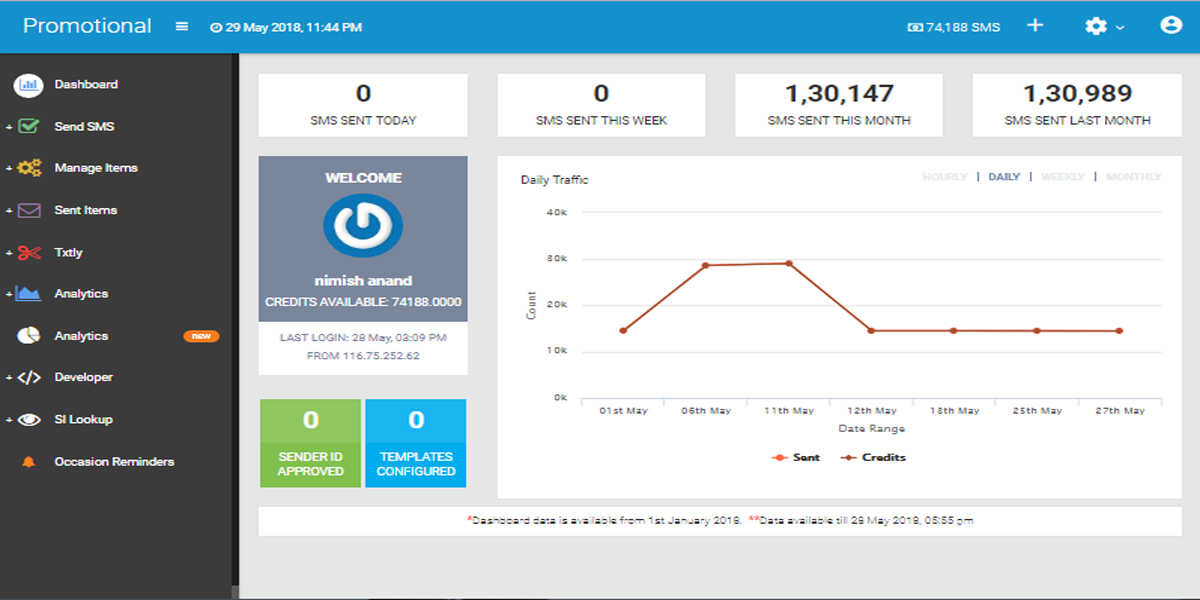This screenshot has height=600, width=1200.
Task: Click the 11th May data point on chart
Action: point(788,264)
